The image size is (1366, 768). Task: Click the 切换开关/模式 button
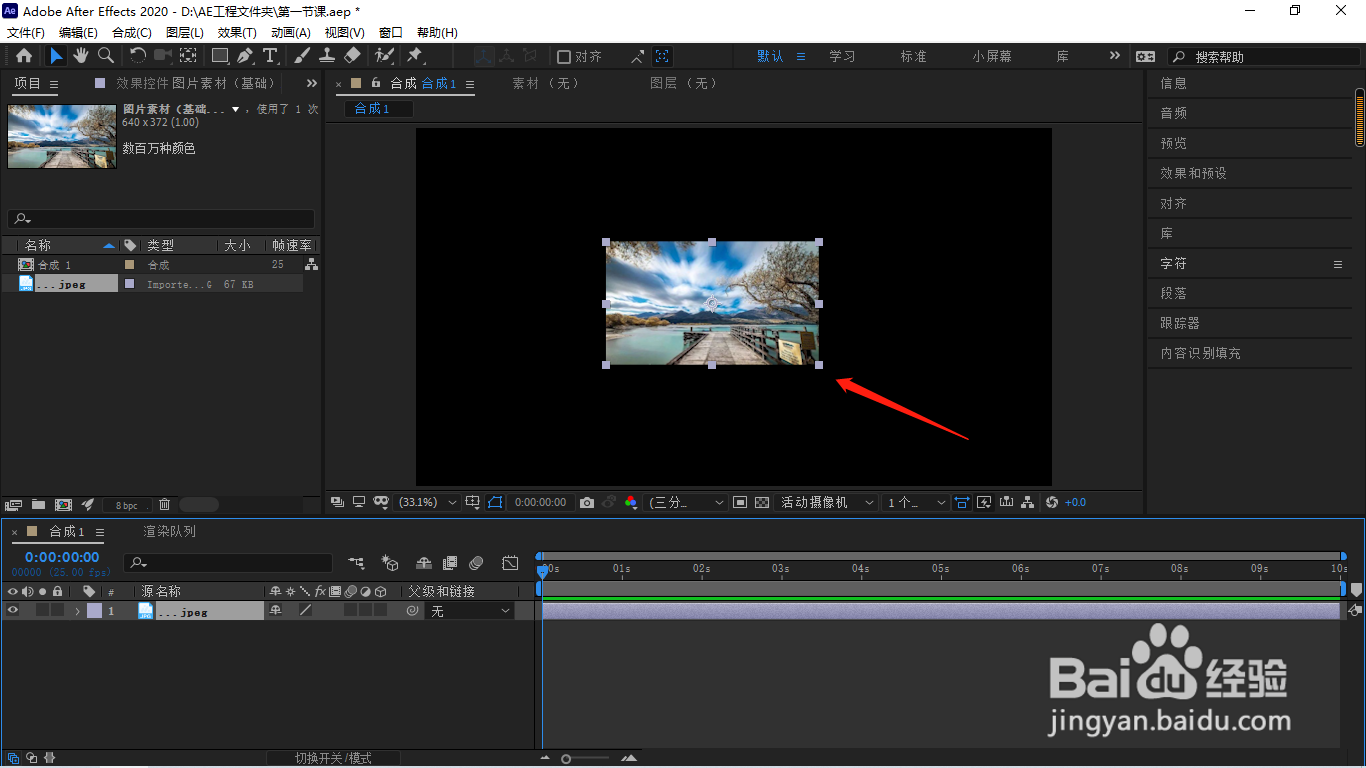(333, 758)
